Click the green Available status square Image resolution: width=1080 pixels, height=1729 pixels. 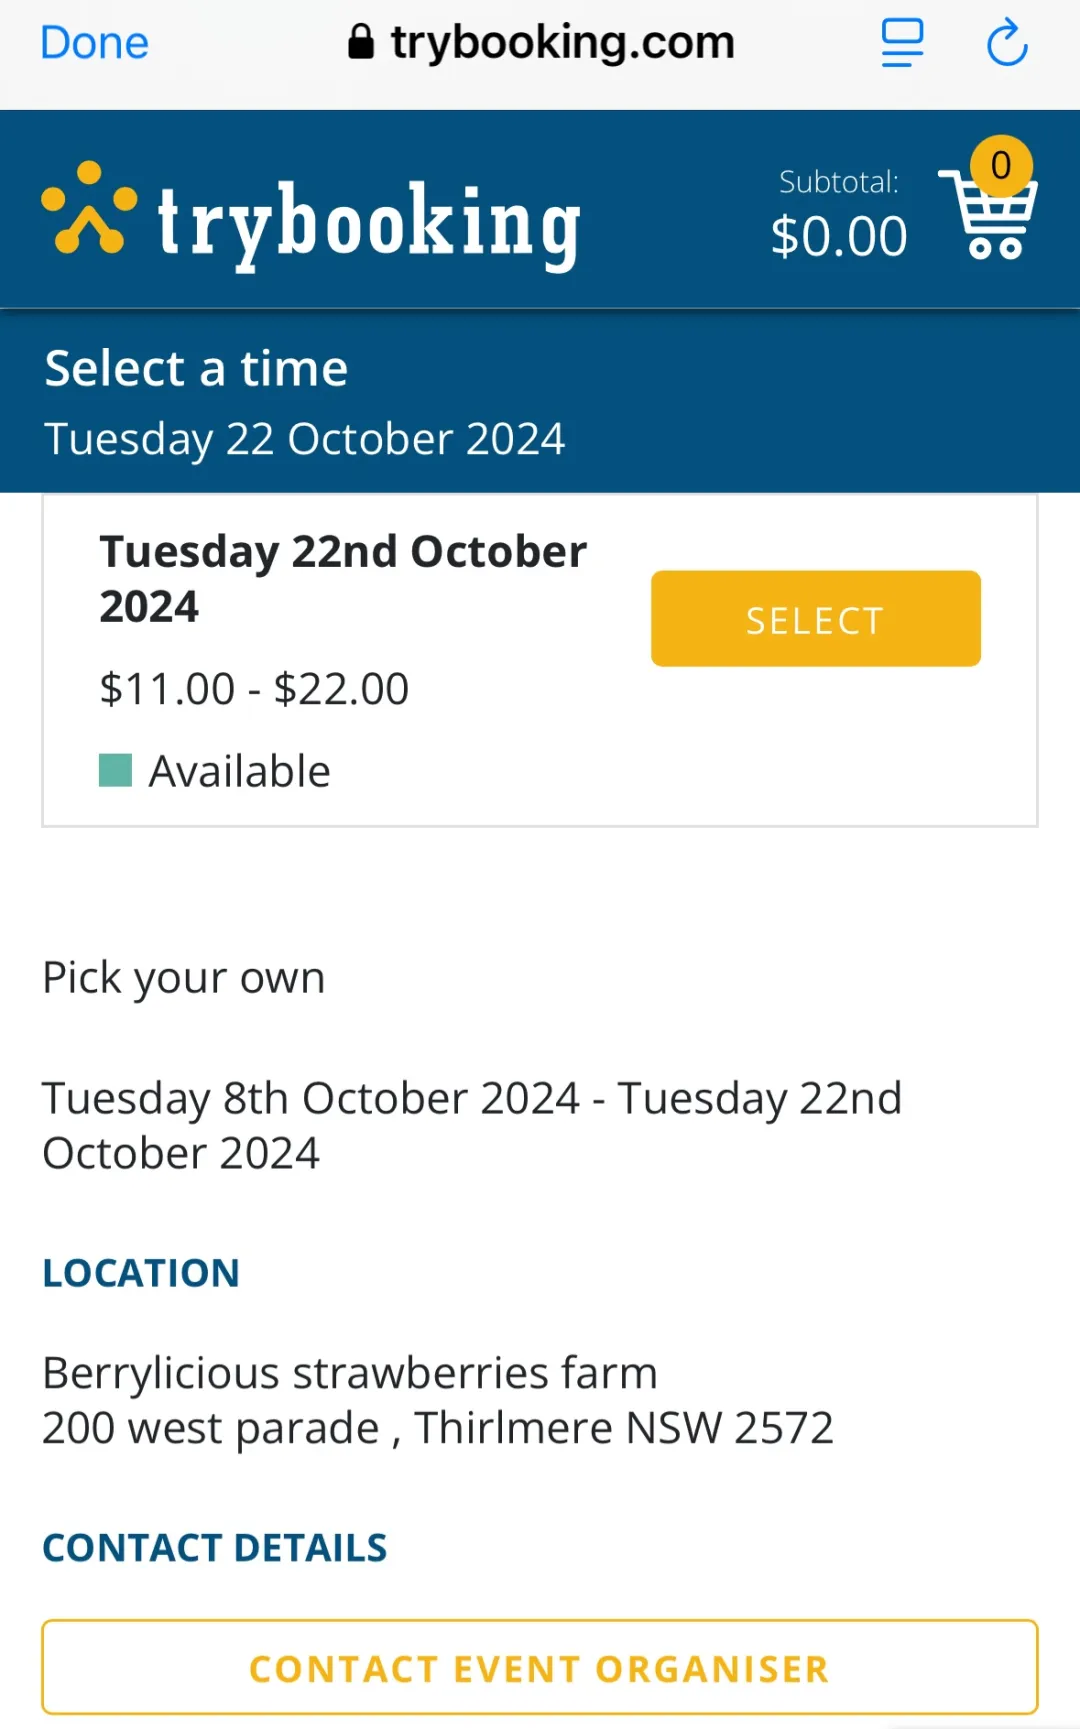click(116, 771)
